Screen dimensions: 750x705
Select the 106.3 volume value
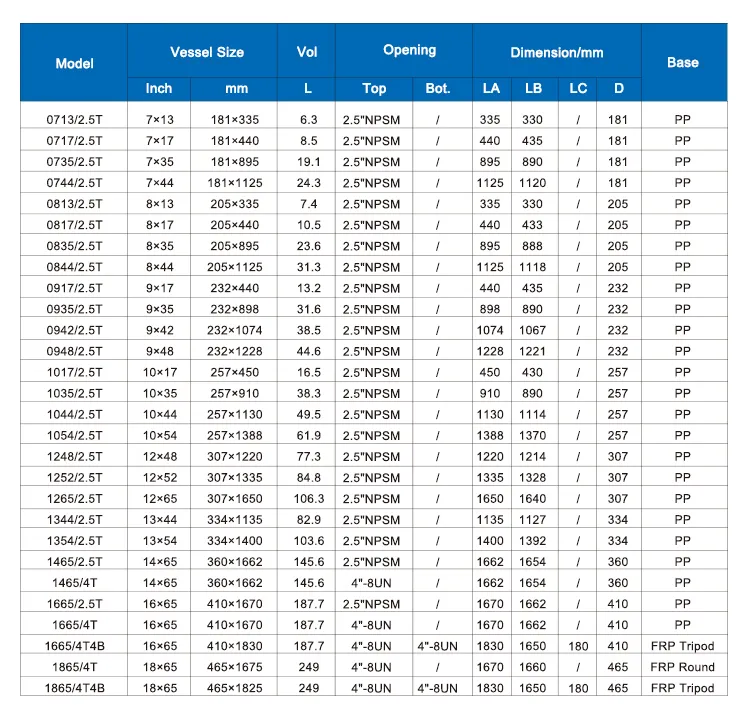(308, 499)
